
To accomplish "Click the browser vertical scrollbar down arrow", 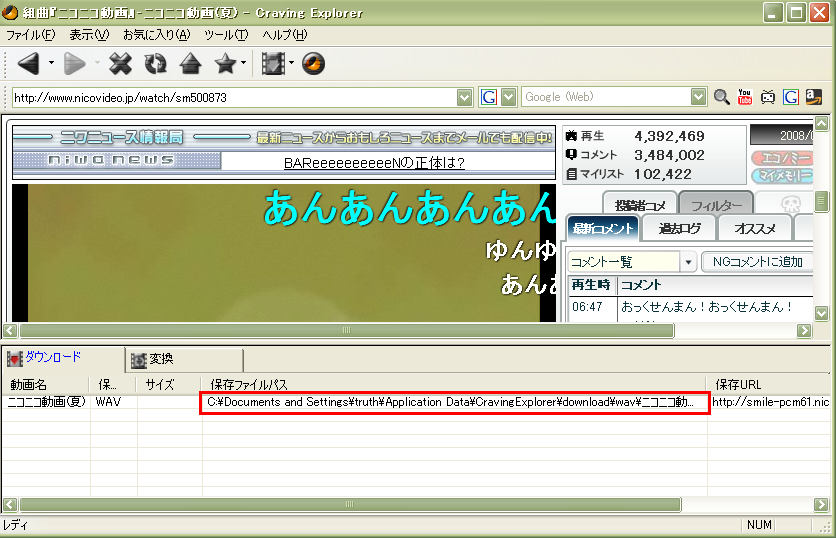I will coord(822,313).
